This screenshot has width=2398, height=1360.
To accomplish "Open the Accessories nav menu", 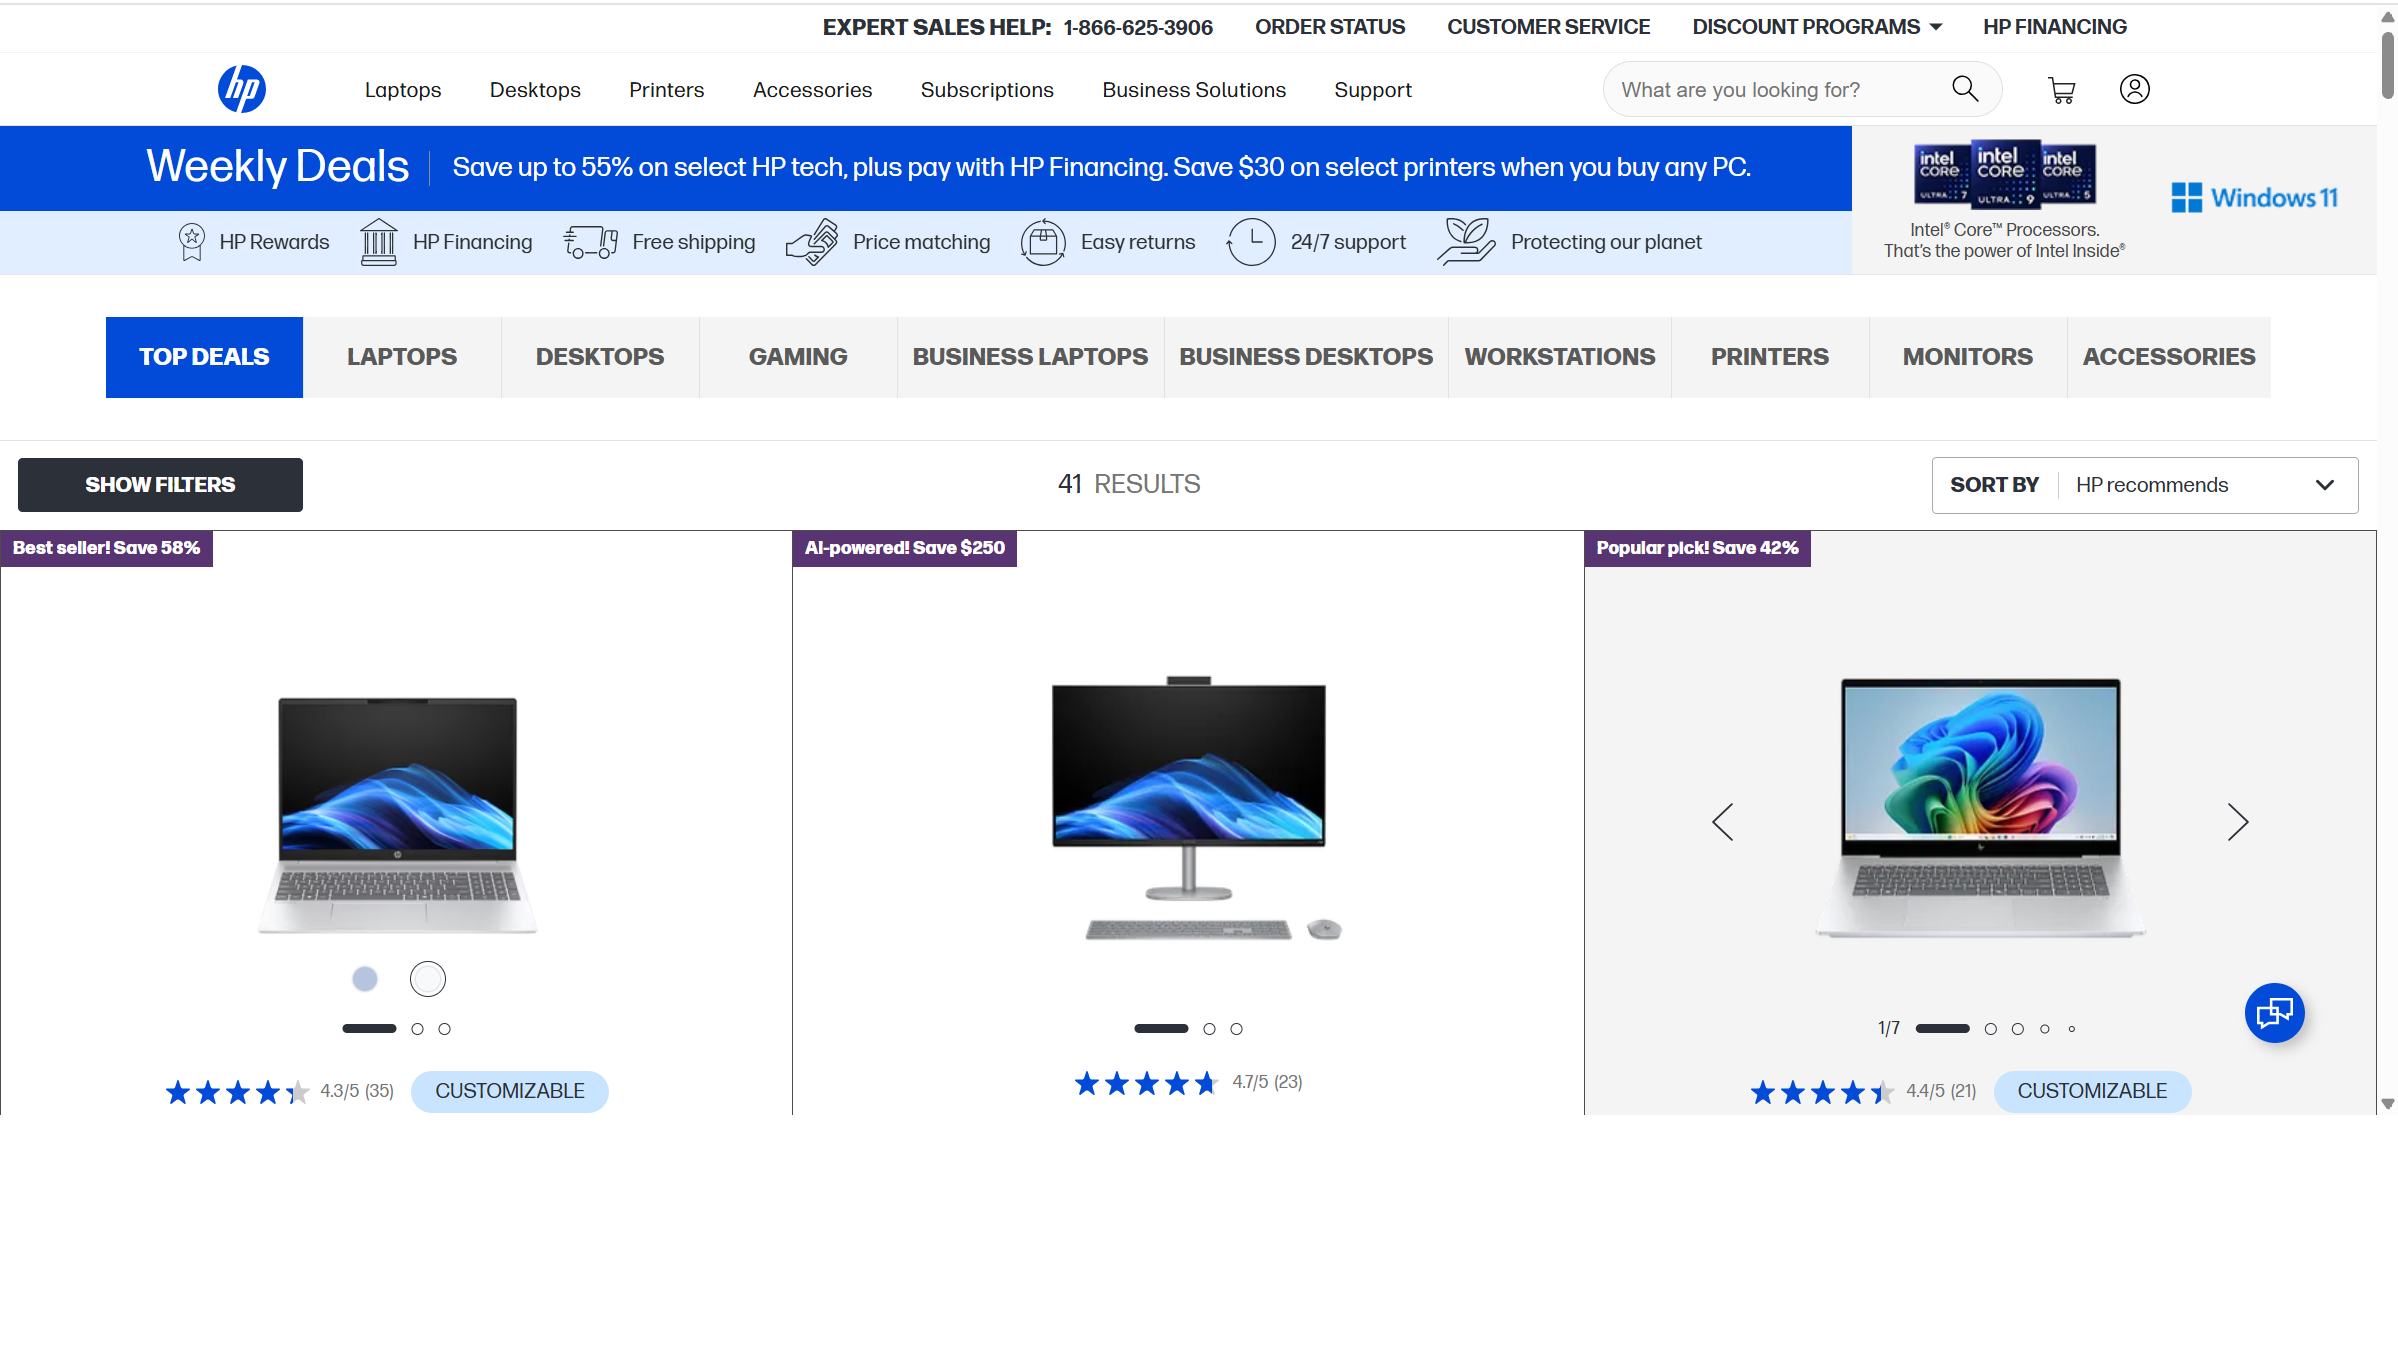I will (x=812, y=90).
